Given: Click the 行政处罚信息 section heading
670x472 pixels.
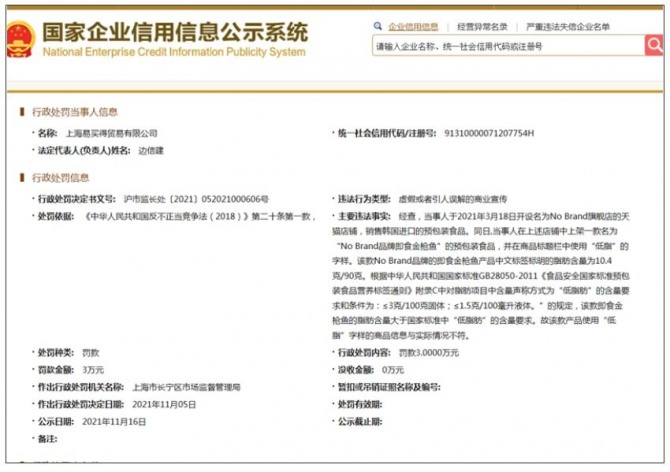Looking at the screenshot, I should (x=60, y=178).
